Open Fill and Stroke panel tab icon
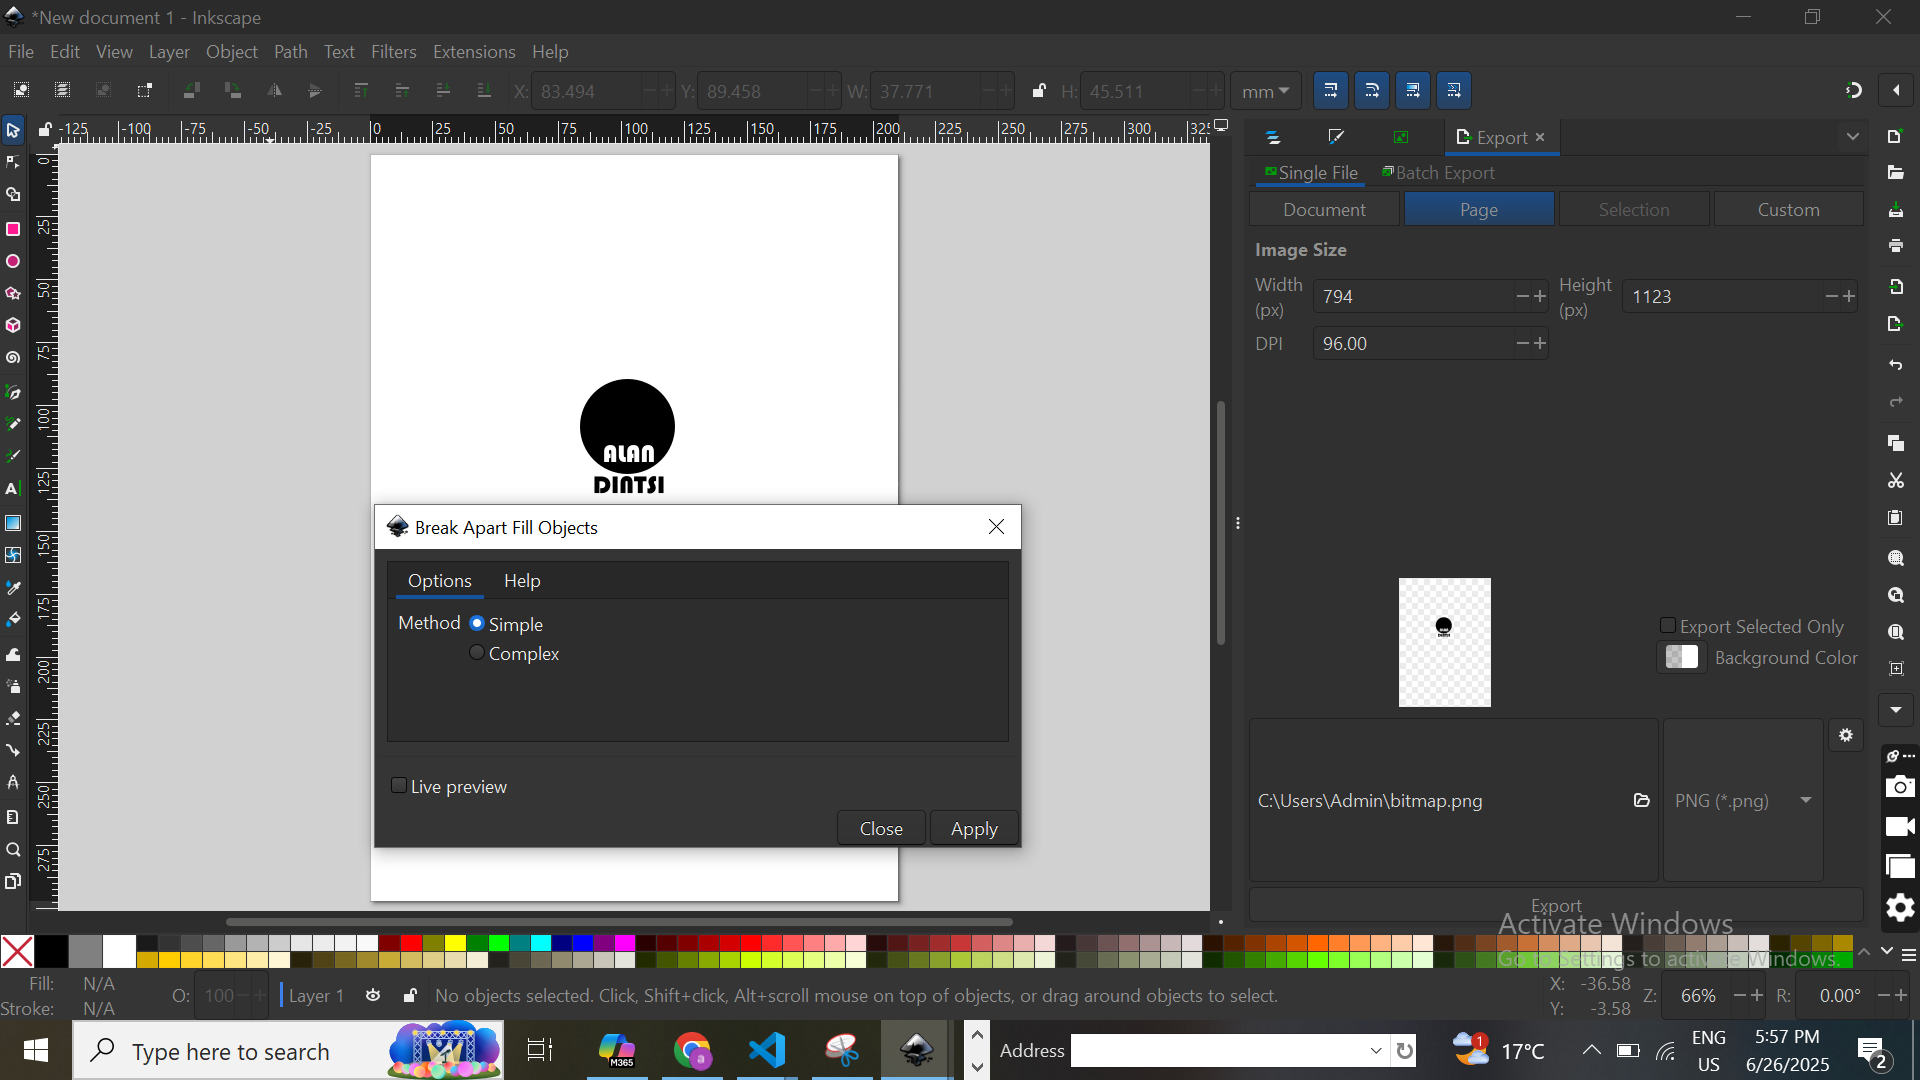Viewport: 1920px width, 1080px height. point(1336,138)
